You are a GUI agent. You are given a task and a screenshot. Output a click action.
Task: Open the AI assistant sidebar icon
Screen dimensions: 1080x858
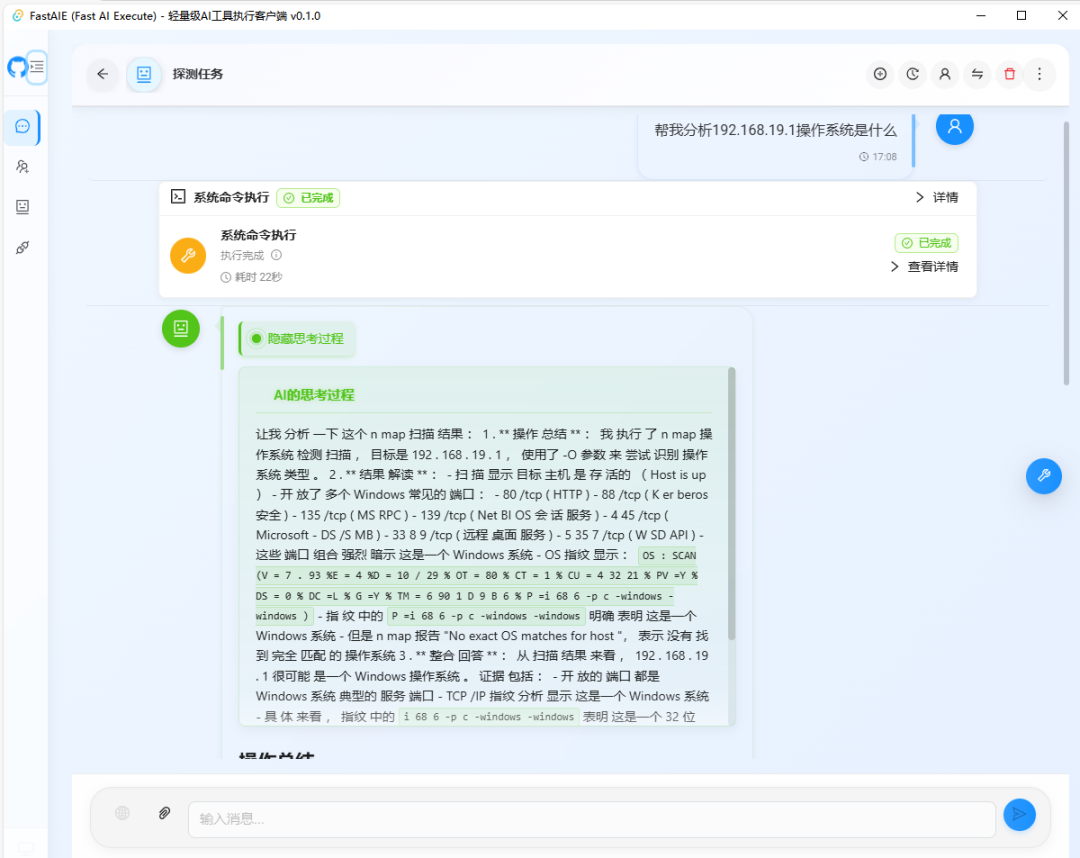(23, 207)
